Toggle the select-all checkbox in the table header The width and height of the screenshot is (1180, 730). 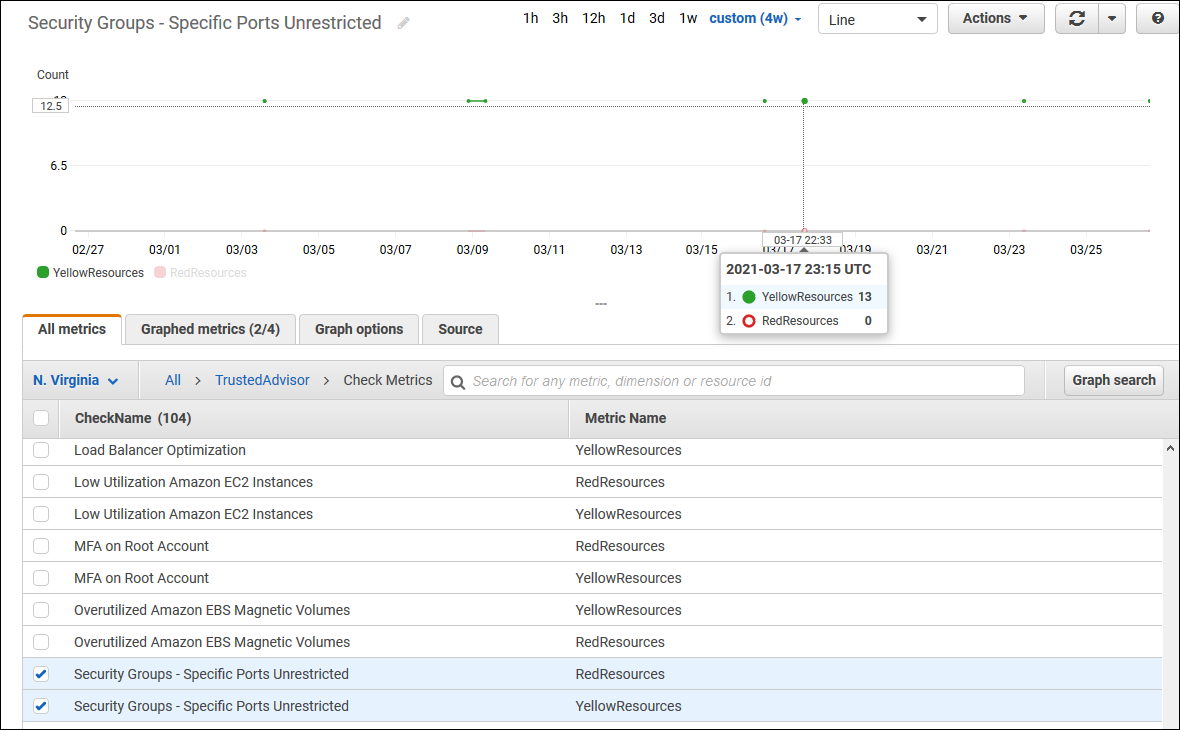41,418
